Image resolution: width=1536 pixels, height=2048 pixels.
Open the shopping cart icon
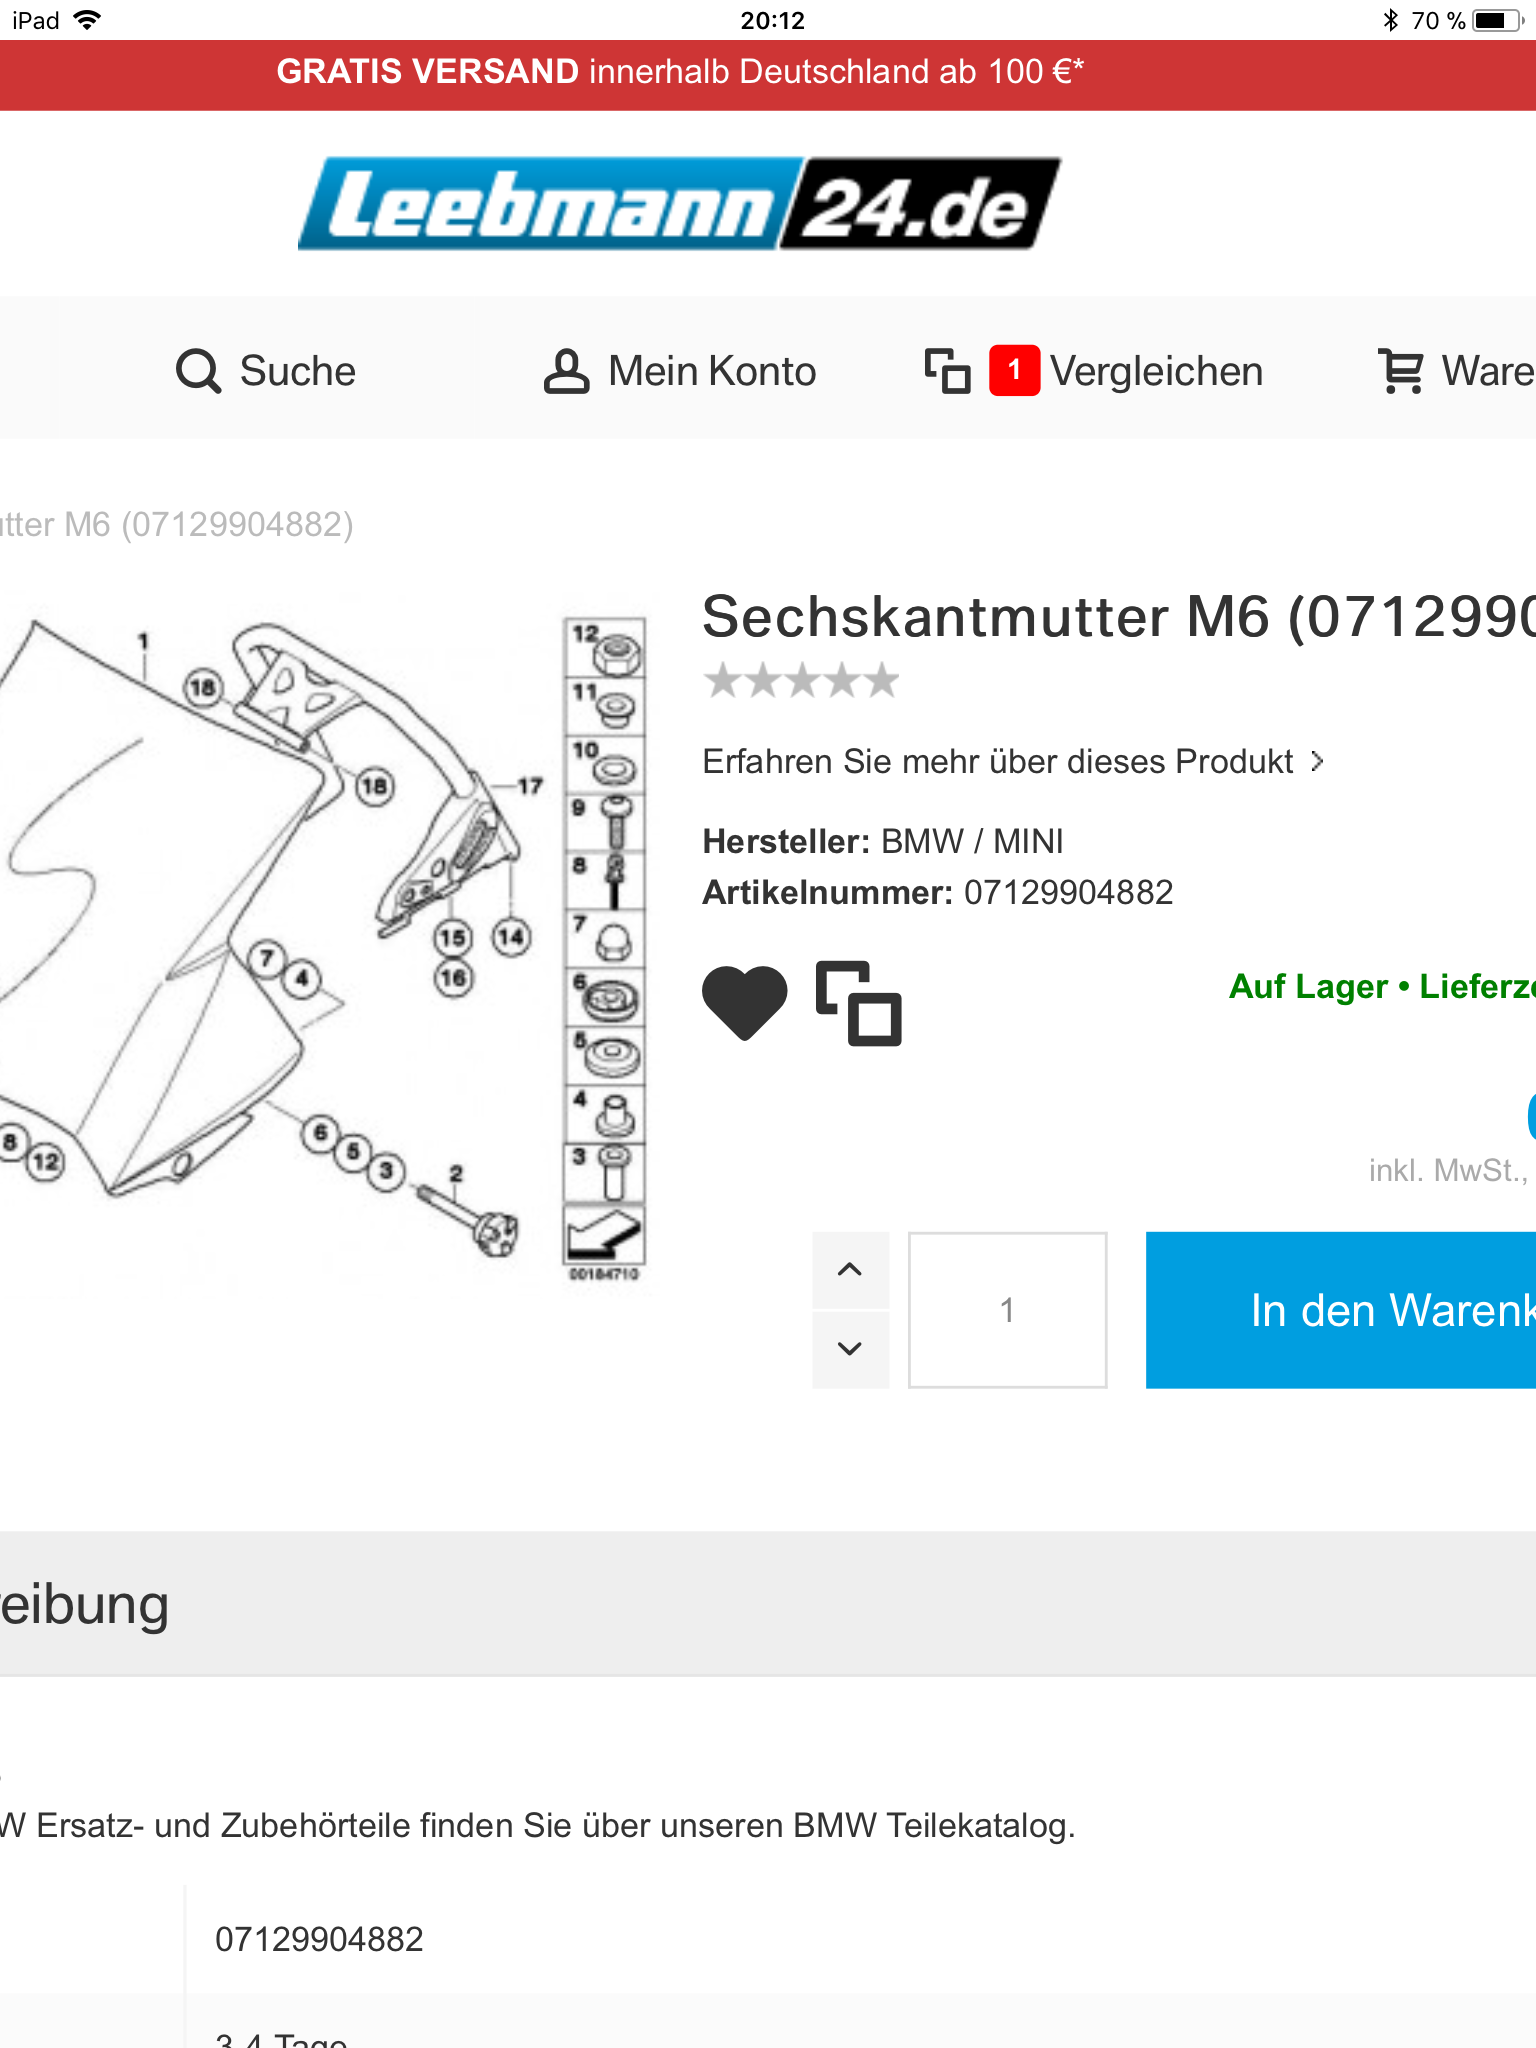pos(1401,371)
